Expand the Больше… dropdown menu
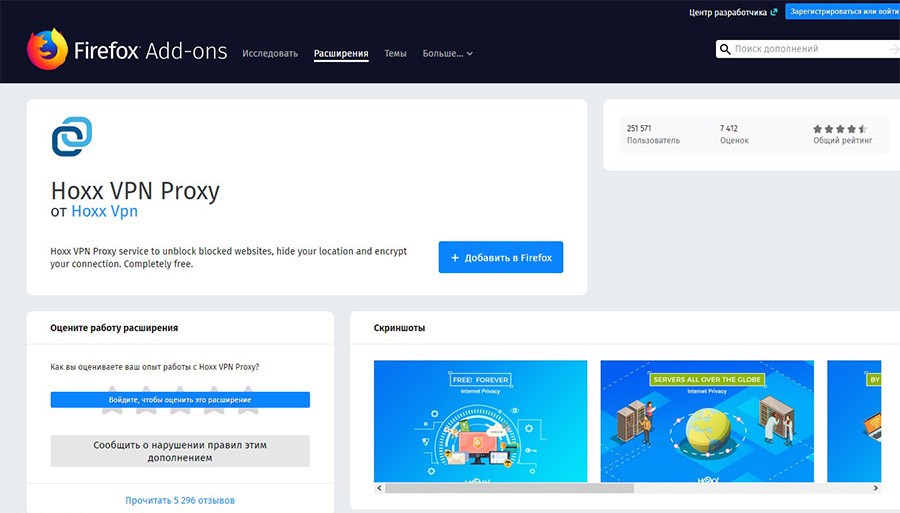This screenshot has height=513, width=900. [447, 53]
